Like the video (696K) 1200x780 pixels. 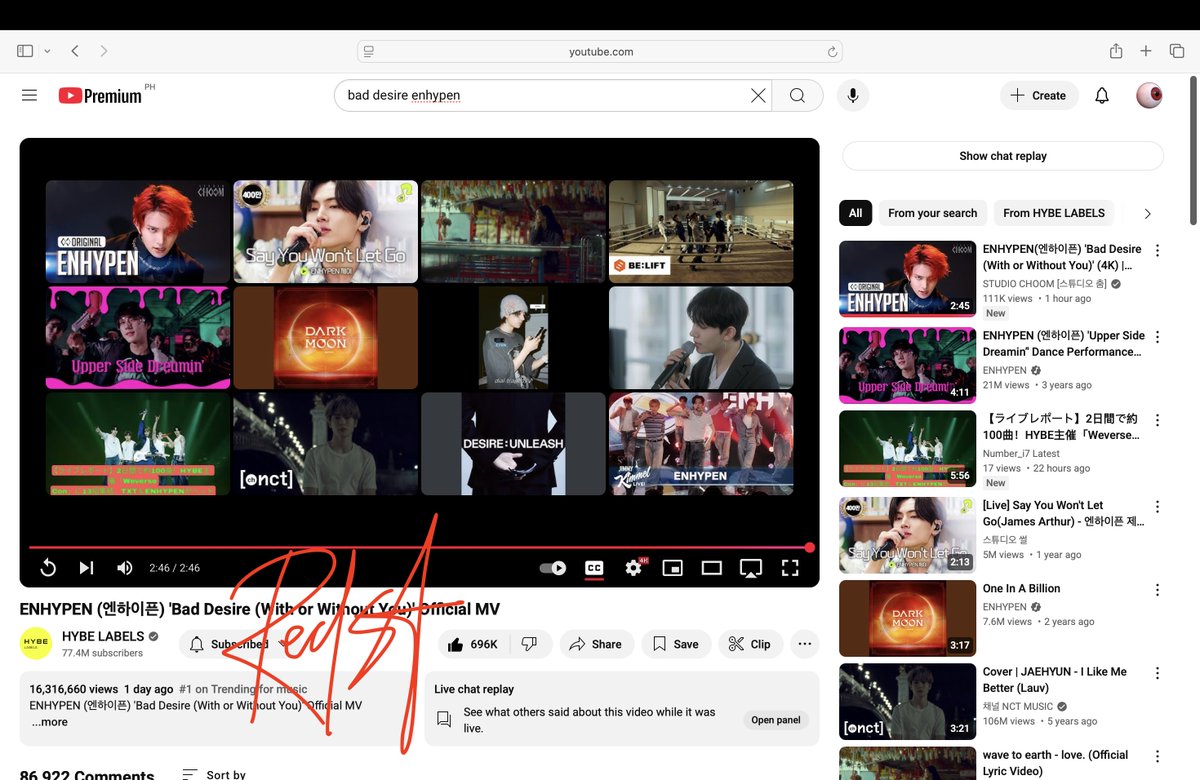tap(473, 644)
